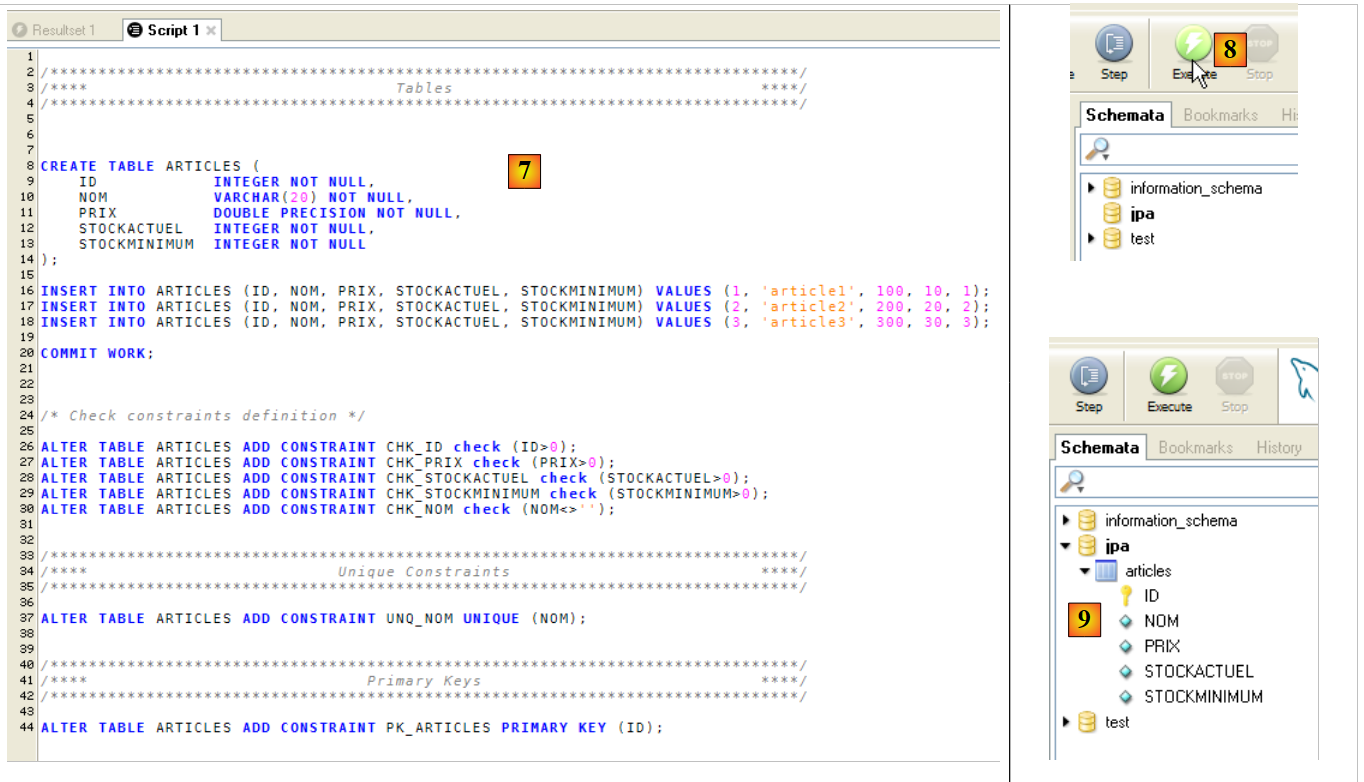Select the PRIX column entry
This screenshot has height=782, width=1364.
[x=1162, y=646]
